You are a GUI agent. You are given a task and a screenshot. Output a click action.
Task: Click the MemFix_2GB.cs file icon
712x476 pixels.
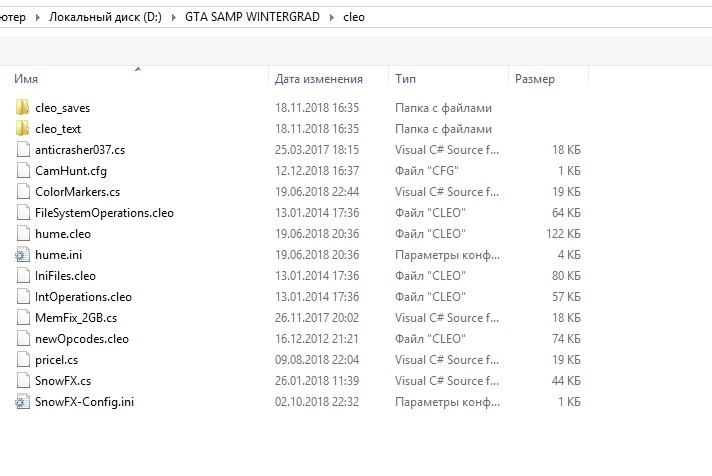click(23, 317)
